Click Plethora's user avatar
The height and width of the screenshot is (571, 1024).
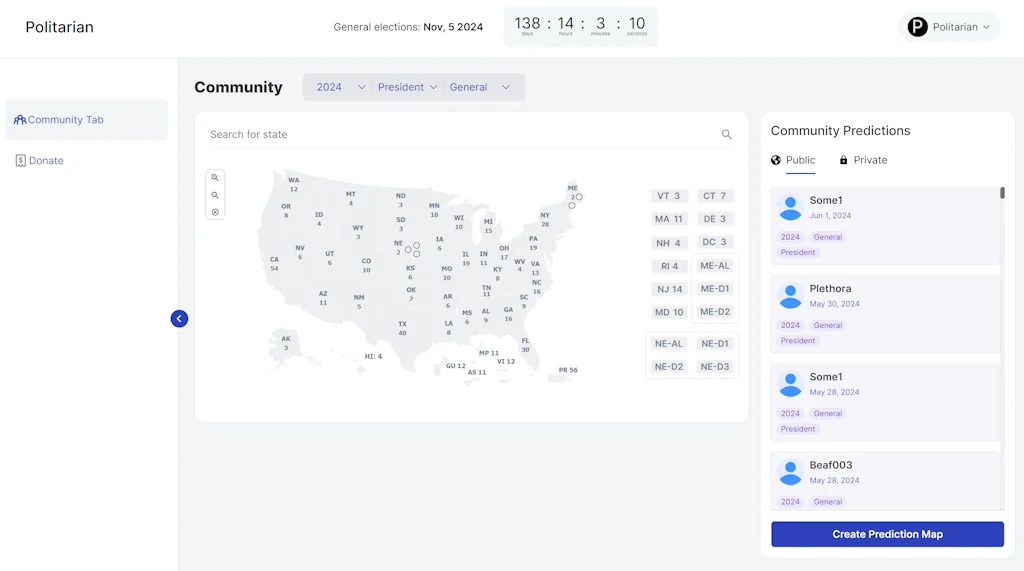[x=790, y=296]
